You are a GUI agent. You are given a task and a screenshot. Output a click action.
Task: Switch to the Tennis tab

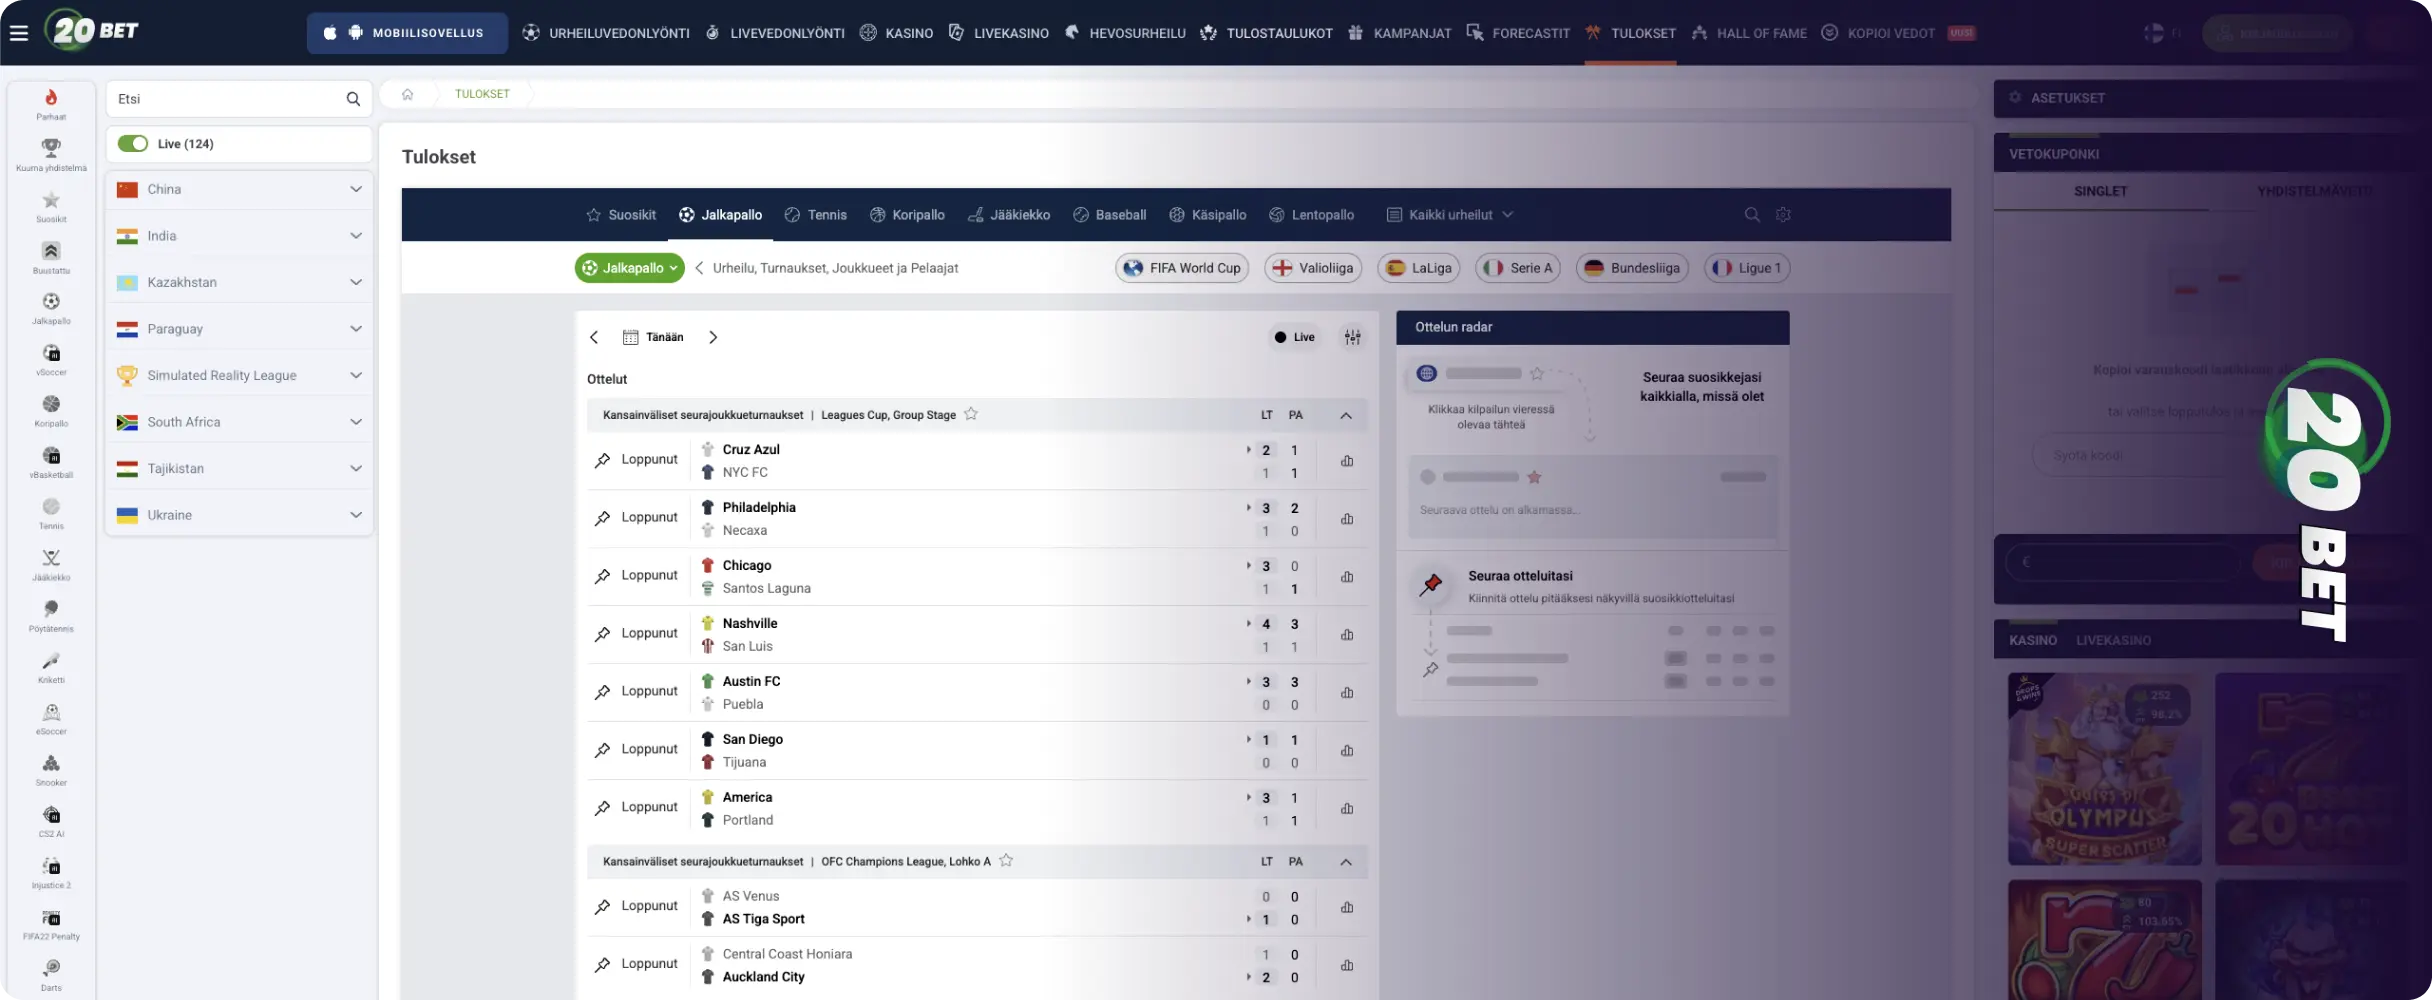click(816, 215)
